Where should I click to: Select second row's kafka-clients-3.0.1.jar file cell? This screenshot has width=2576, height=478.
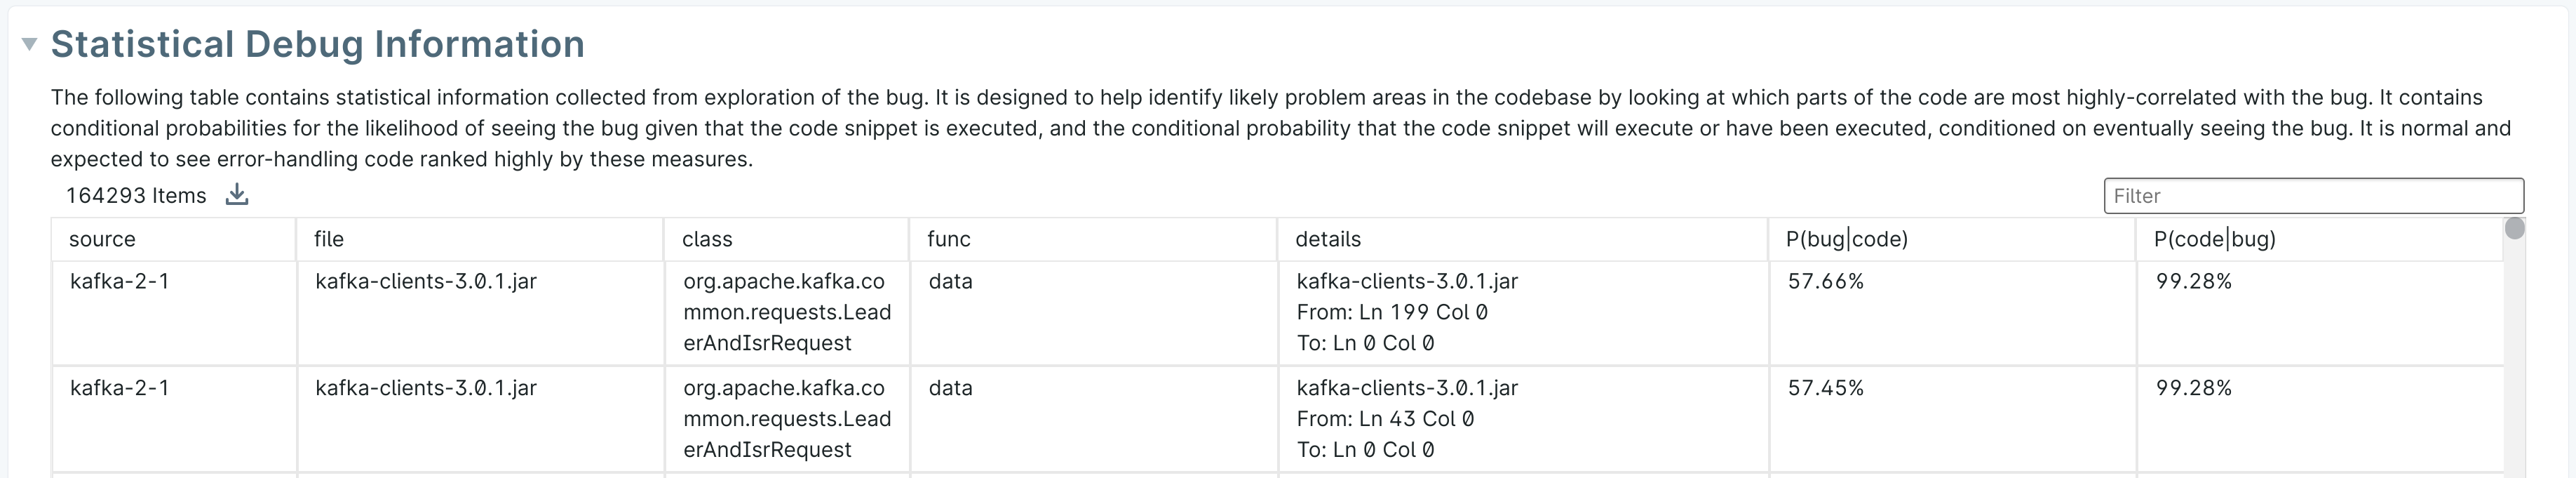(426, 388)
